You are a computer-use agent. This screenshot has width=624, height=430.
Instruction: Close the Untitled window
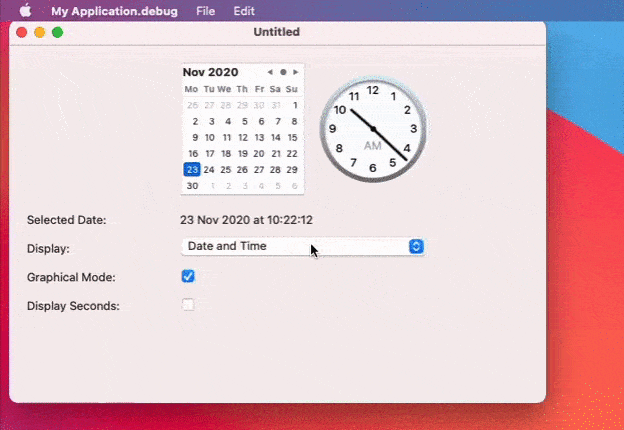21,32
